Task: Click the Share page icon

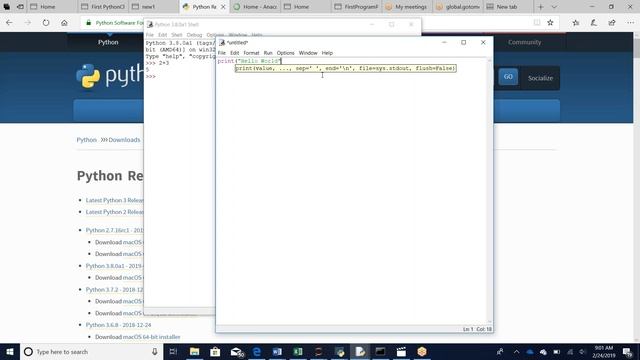Action: (x=611, y=23)
